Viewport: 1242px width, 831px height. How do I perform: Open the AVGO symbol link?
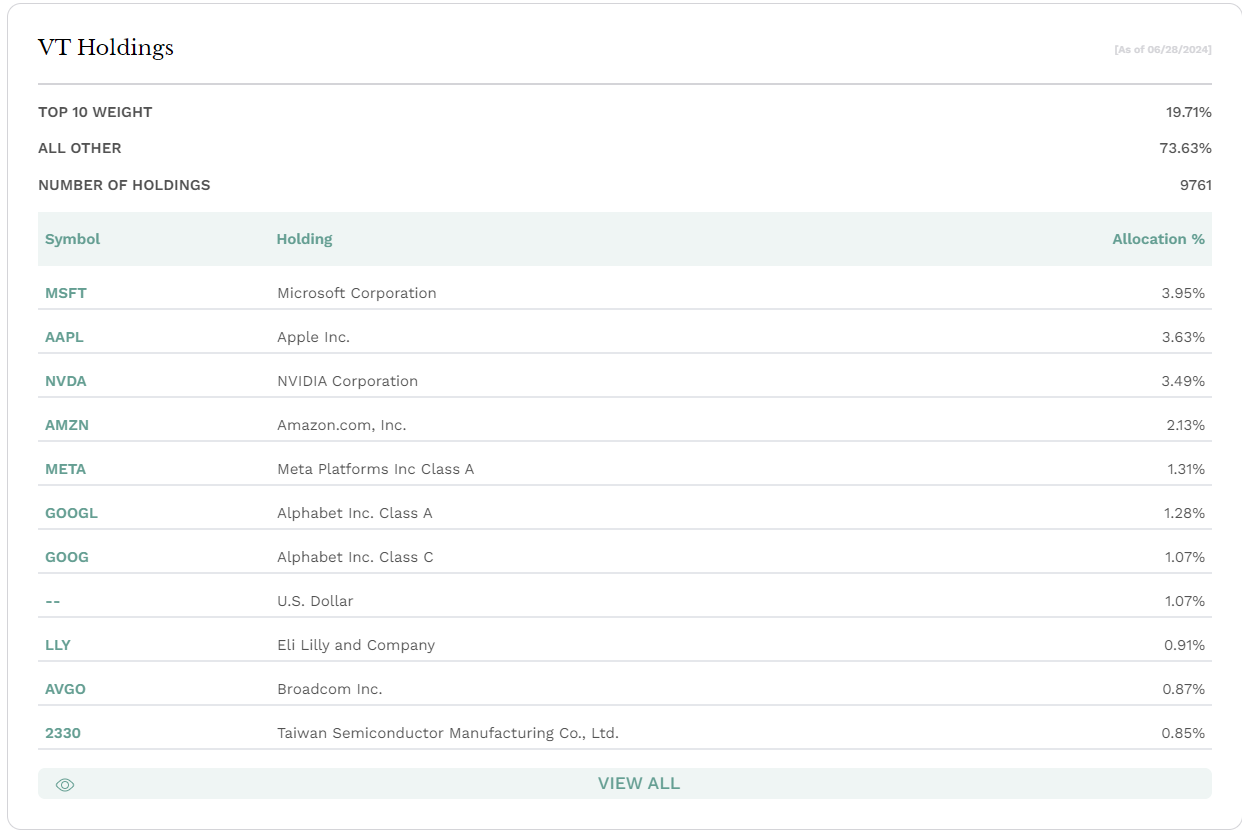[66, 689]
